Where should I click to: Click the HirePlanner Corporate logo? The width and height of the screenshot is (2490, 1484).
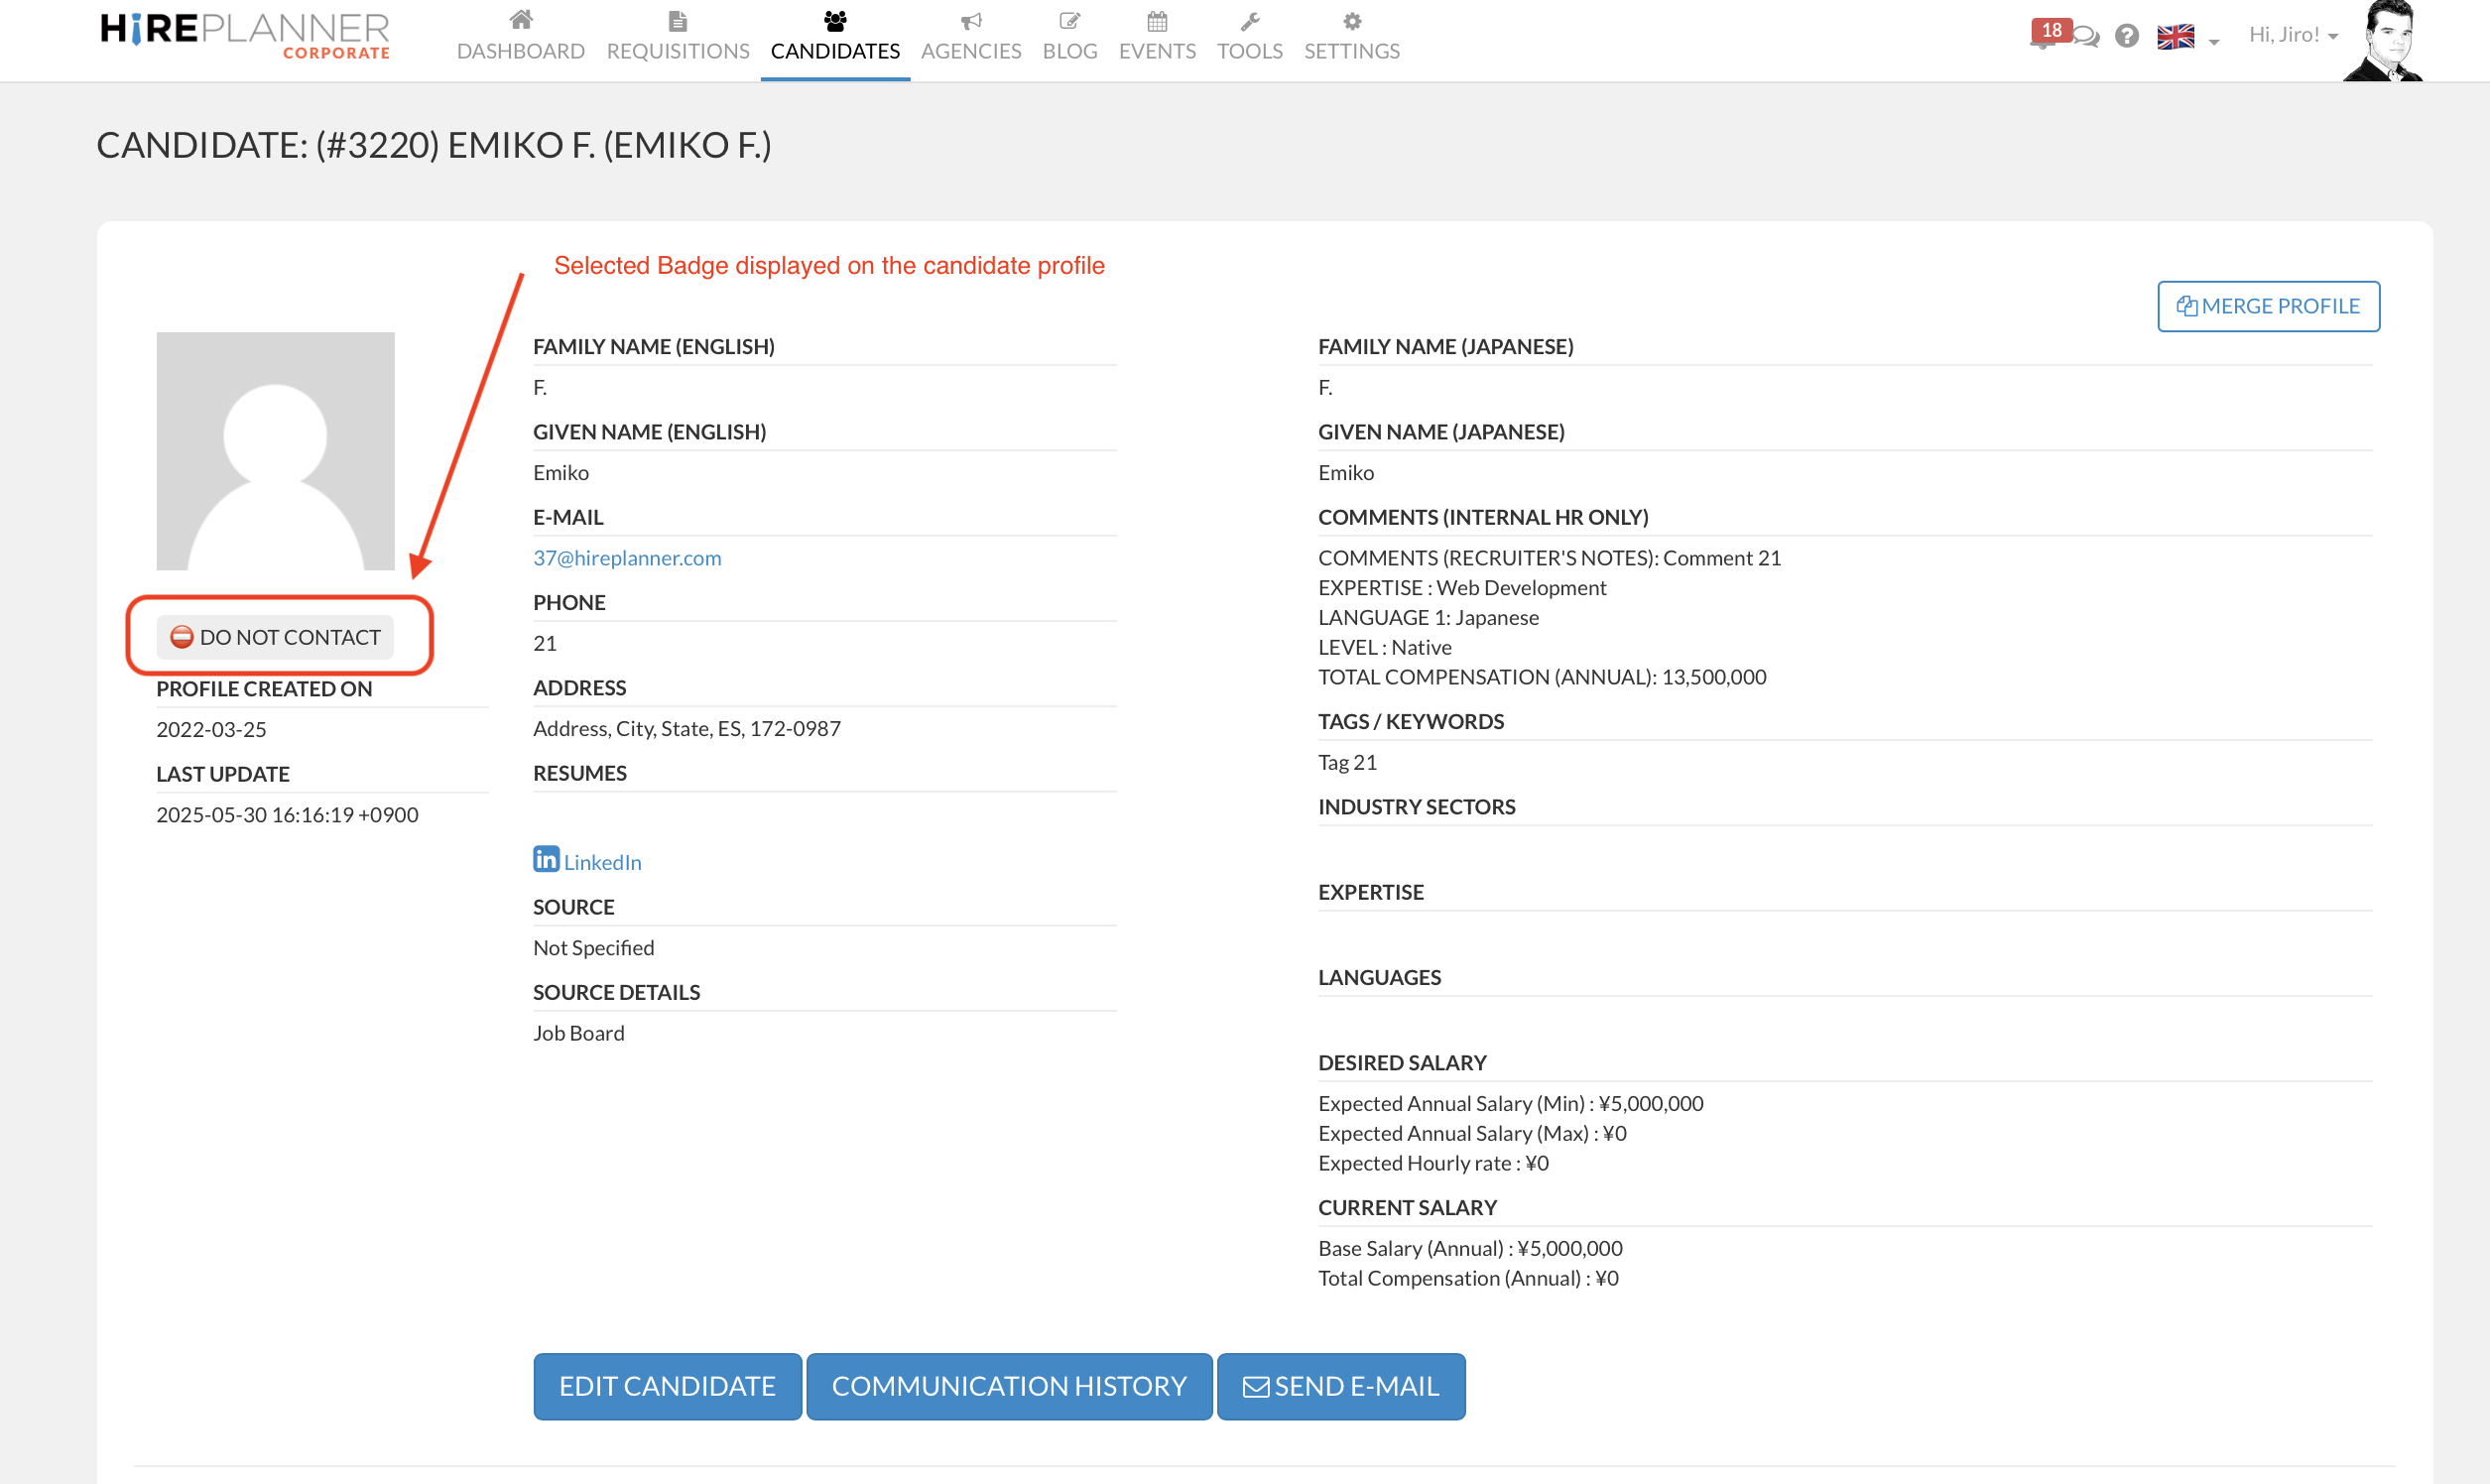[245, 34]
